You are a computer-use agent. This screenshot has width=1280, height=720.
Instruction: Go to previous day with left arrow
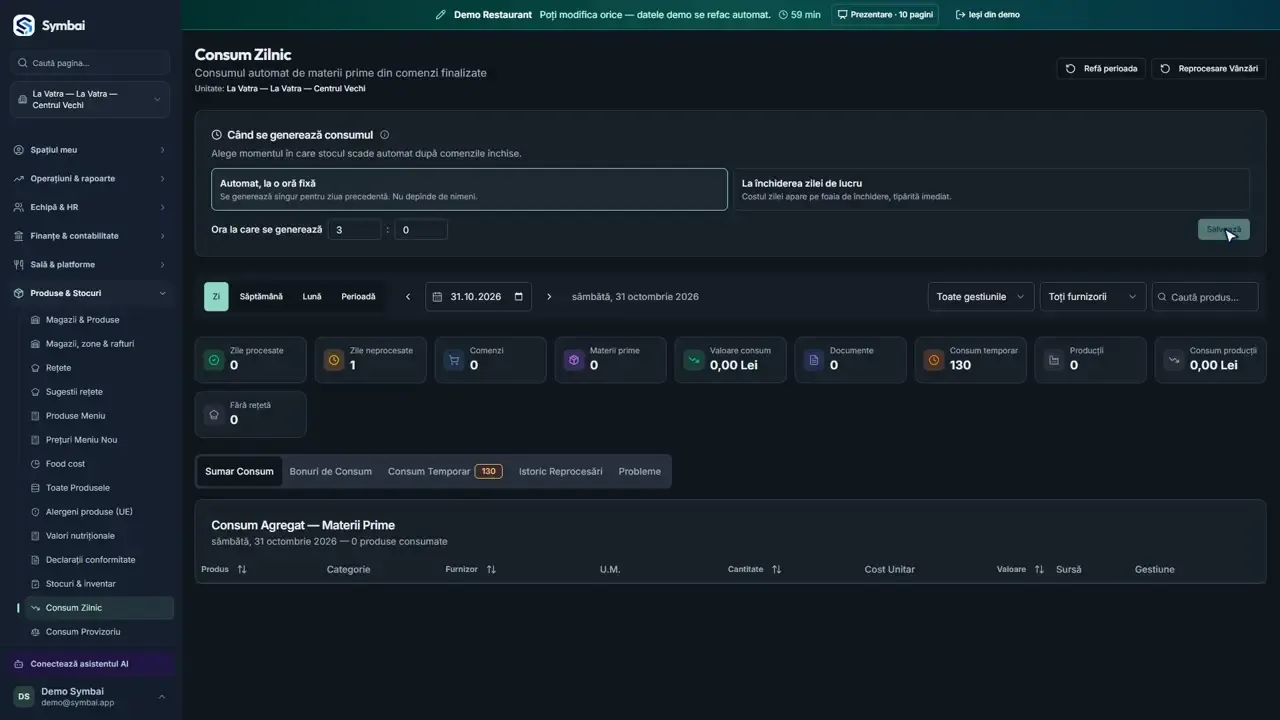[408, 297]
